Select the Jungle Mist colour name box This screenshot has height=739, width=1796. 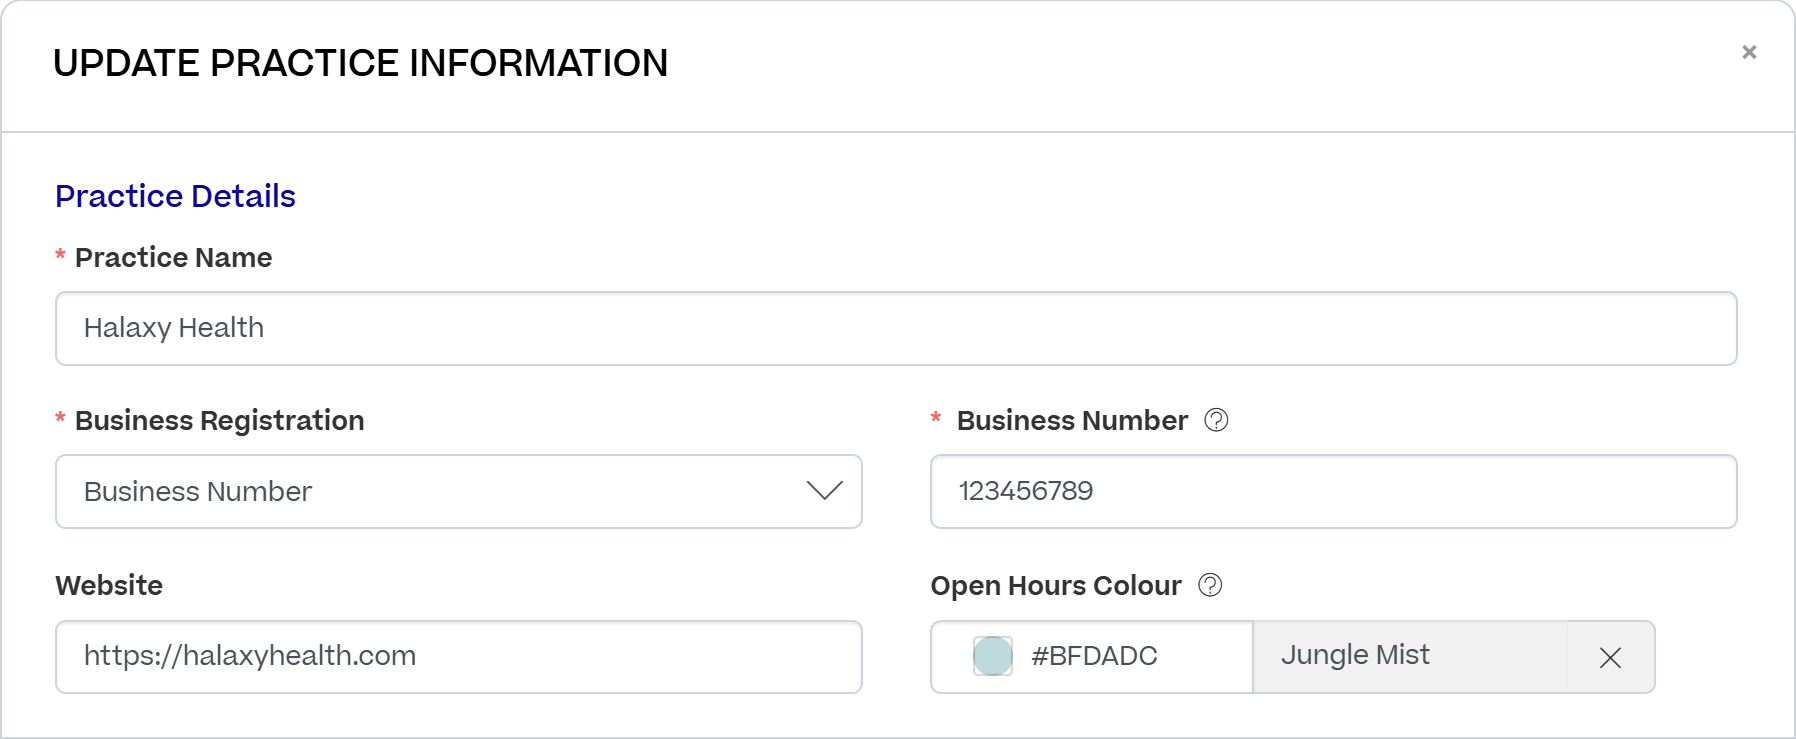coord(1408,656)
